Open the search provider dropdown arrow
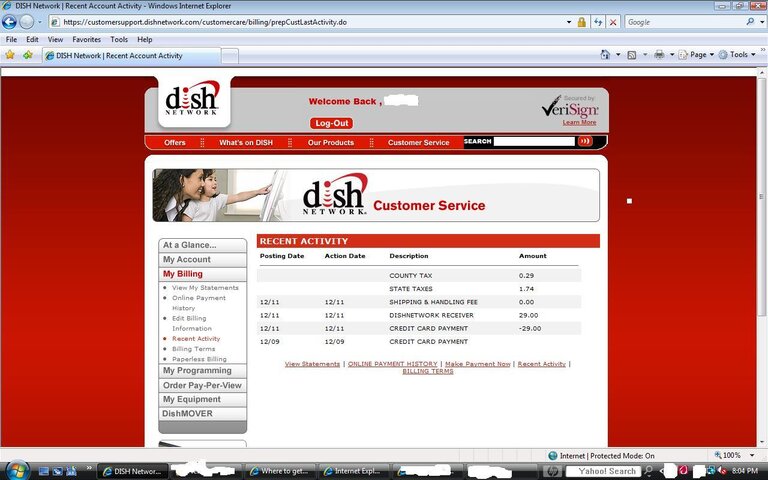 tap(762, 22)
